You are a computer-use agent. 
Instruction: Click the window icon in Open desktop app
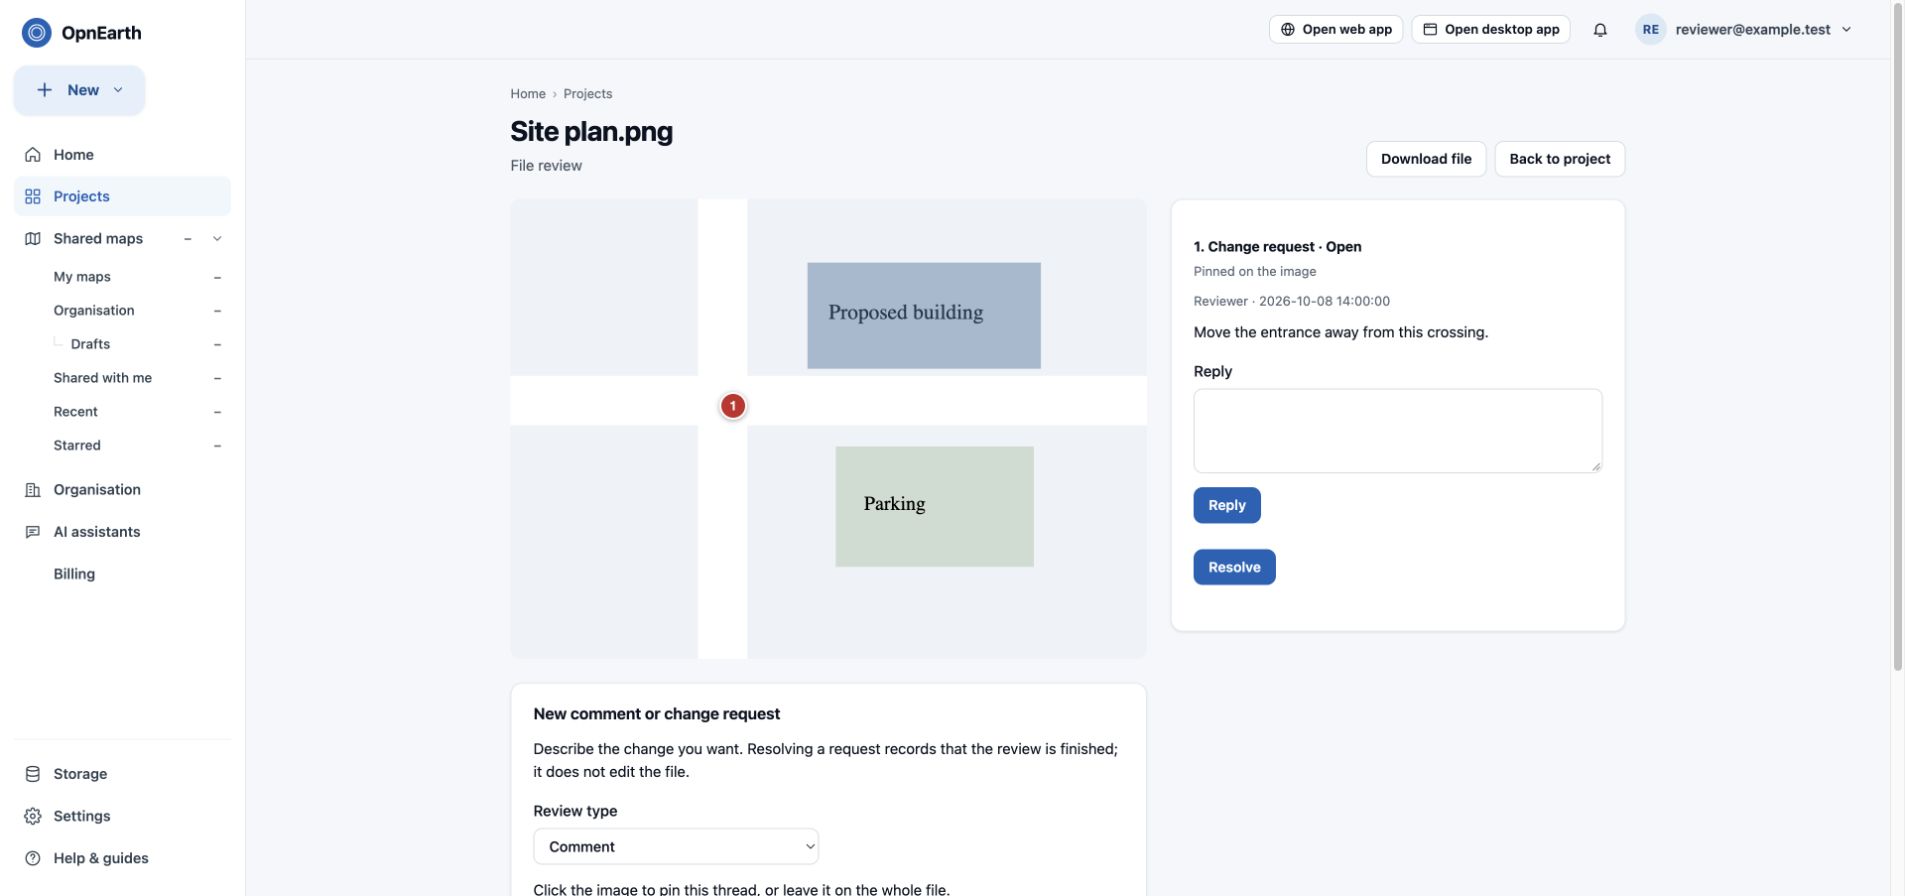[x=1430, y=30]
